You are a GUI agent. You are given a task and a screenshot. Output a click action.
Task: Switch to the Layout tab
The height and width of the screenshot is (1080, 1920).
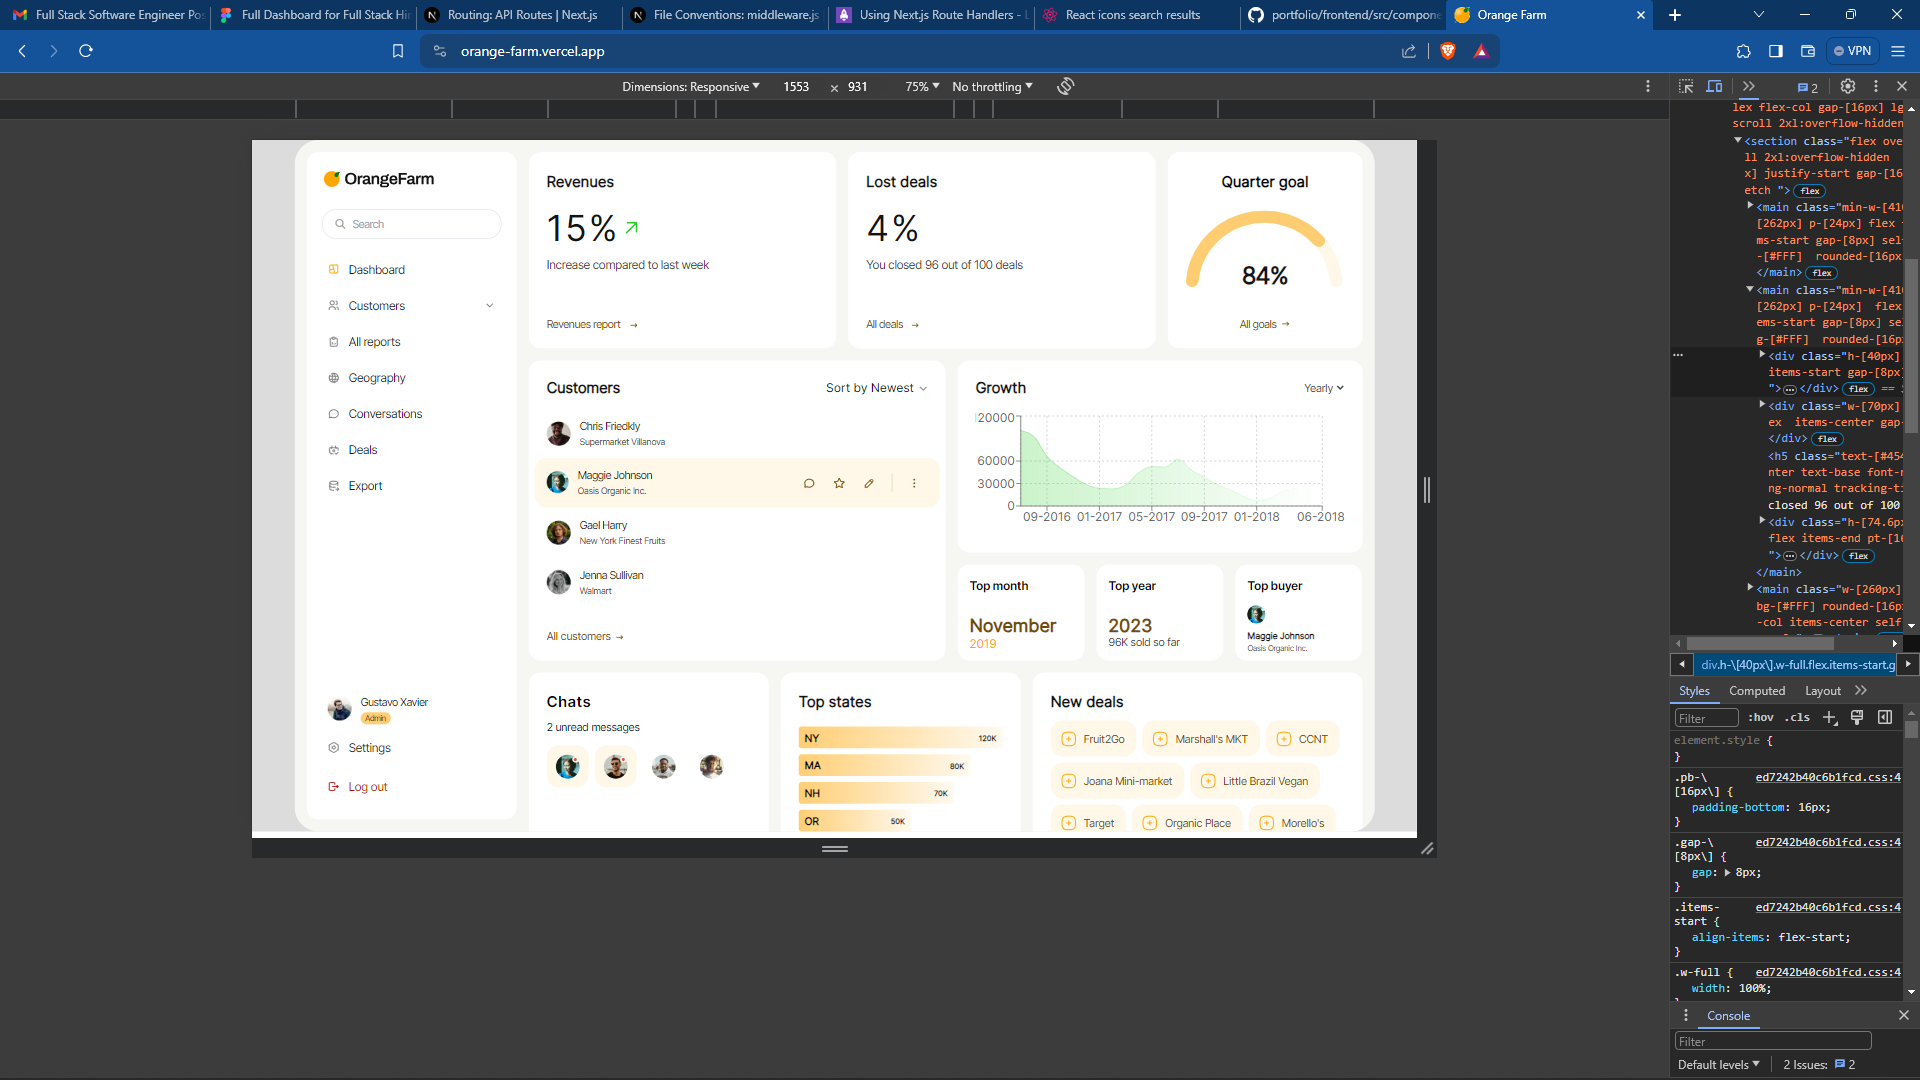pos(1823,691)
